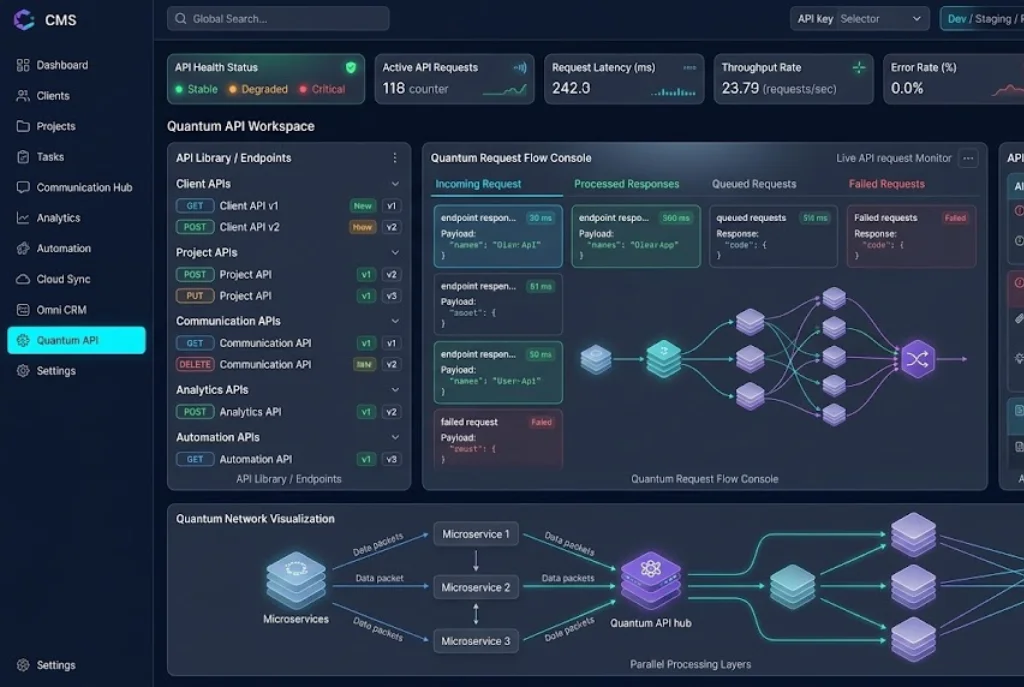Click GET badge for Automation API
Image resolution: width=1024 pixels, height=687 pixels.
[x=195, y=459]
